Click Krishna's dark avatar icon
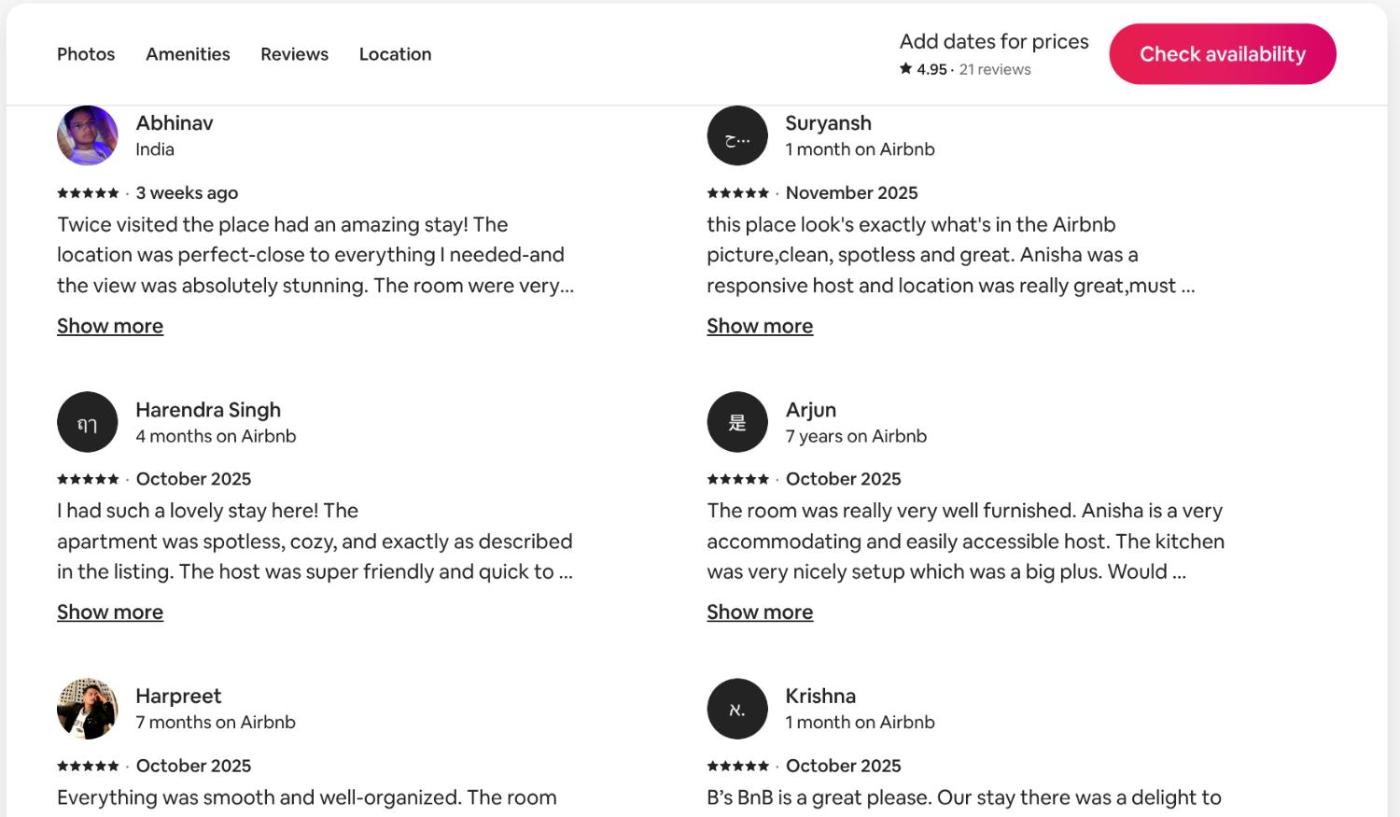This screenshot has width=1400, height=817. click(x=737, y=708)
